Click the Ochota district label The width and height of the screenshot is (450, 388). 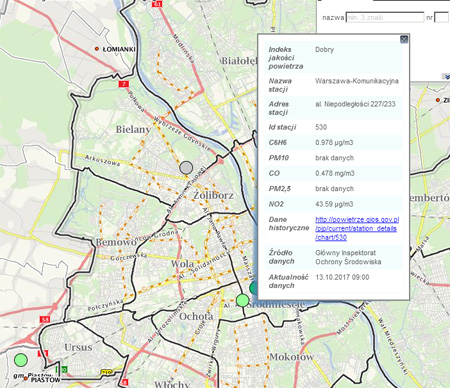196,316
